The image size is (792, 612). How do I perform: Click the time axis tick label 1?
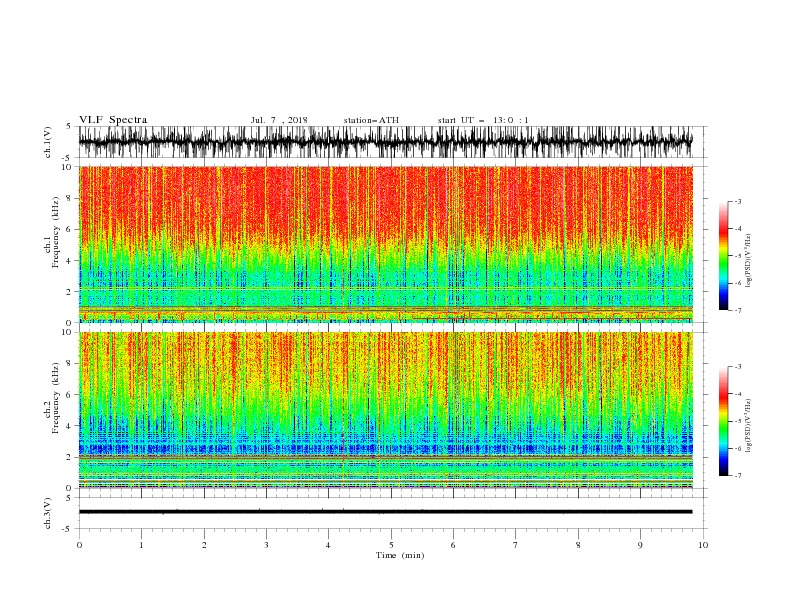(141, 545)
